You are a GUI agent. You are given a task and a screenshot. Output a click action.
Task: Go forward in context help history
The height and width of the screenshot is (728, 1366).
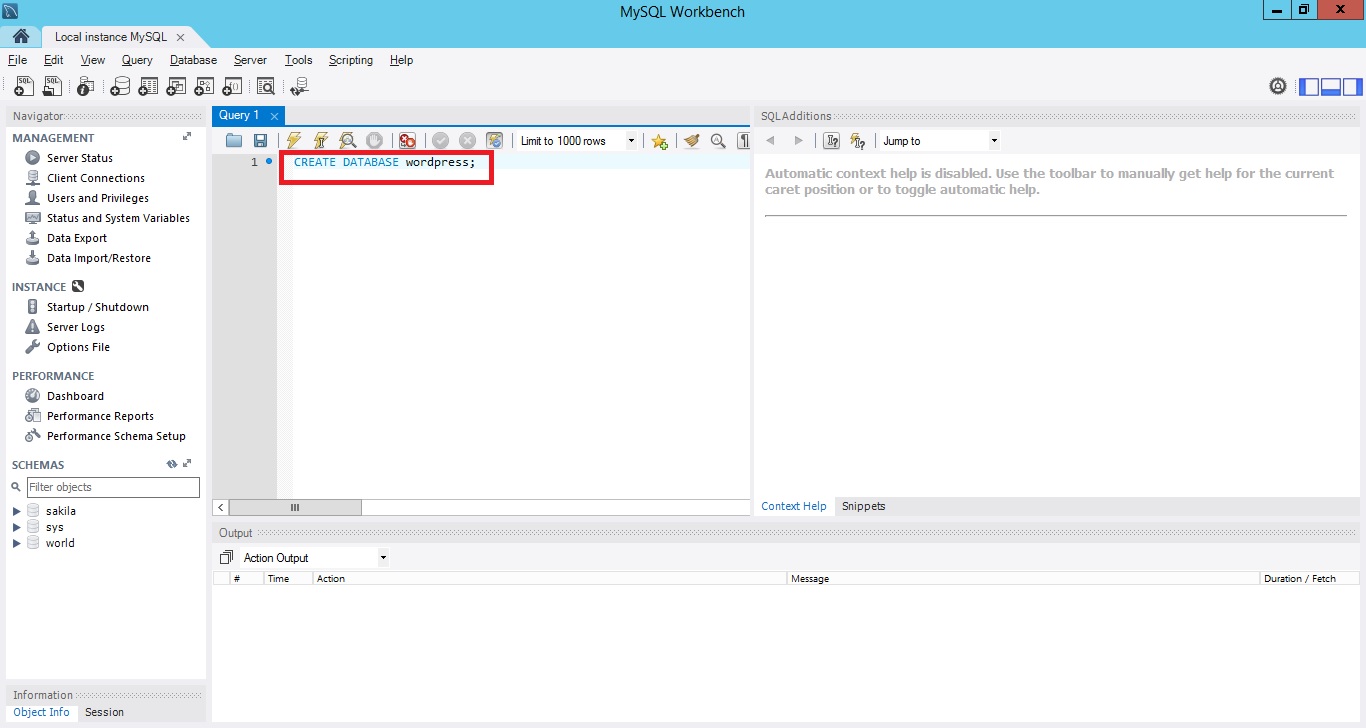click(x=798, y=141)
